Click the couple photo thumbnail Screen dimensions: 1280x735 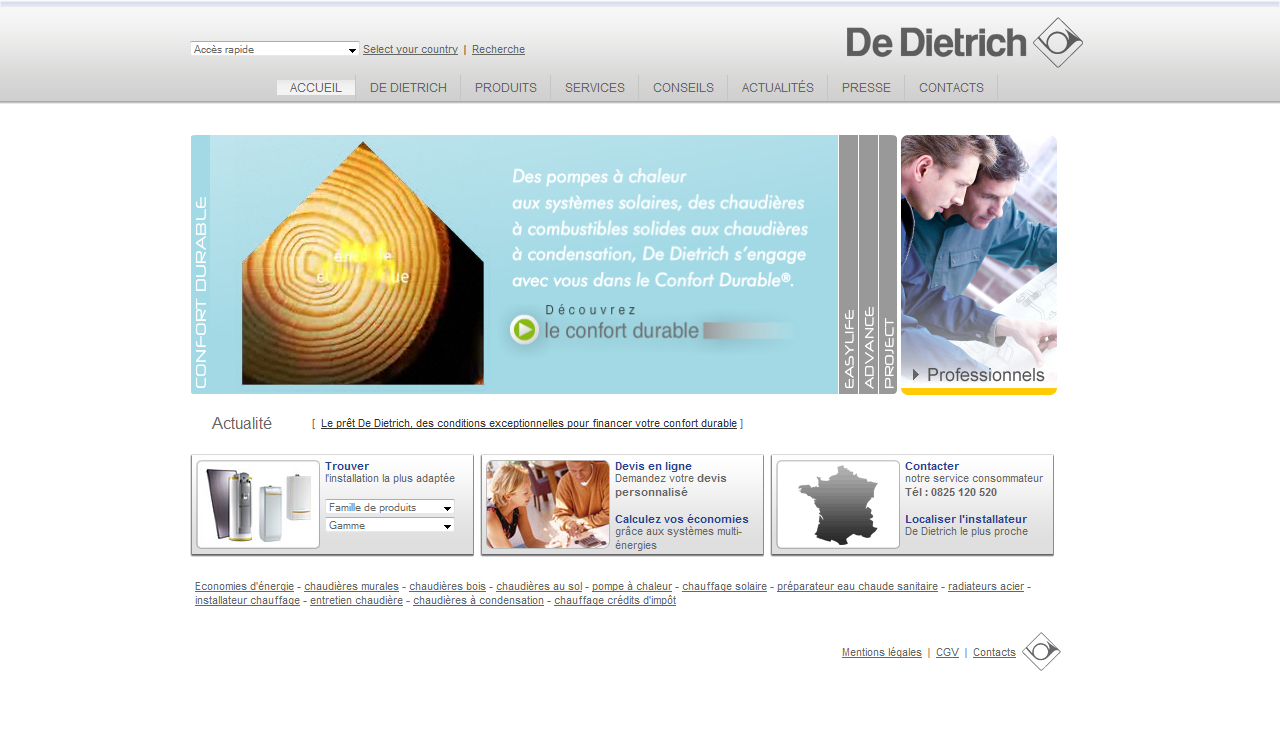click(548, 505)
